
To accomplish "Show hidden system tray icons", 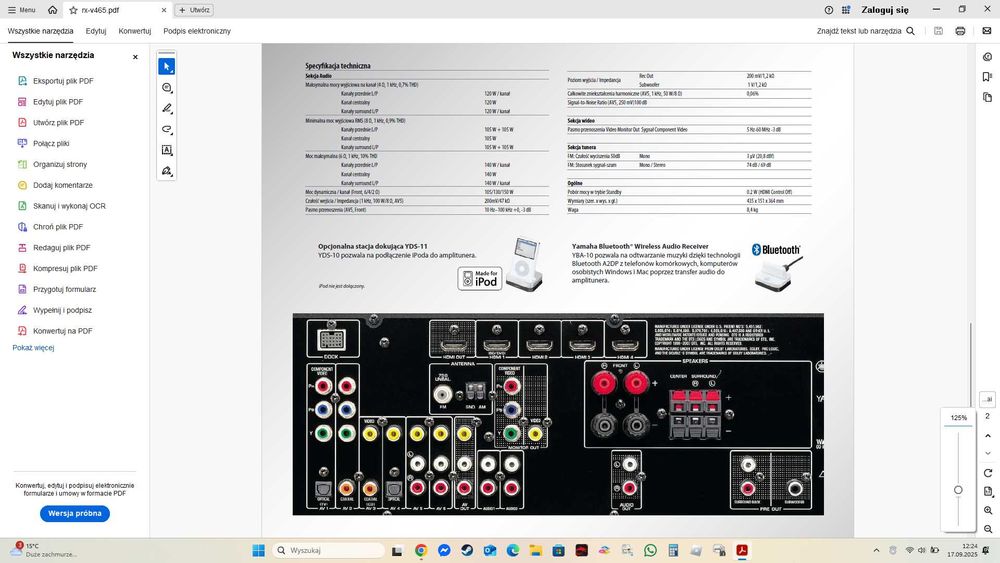I will coord(876,550).
